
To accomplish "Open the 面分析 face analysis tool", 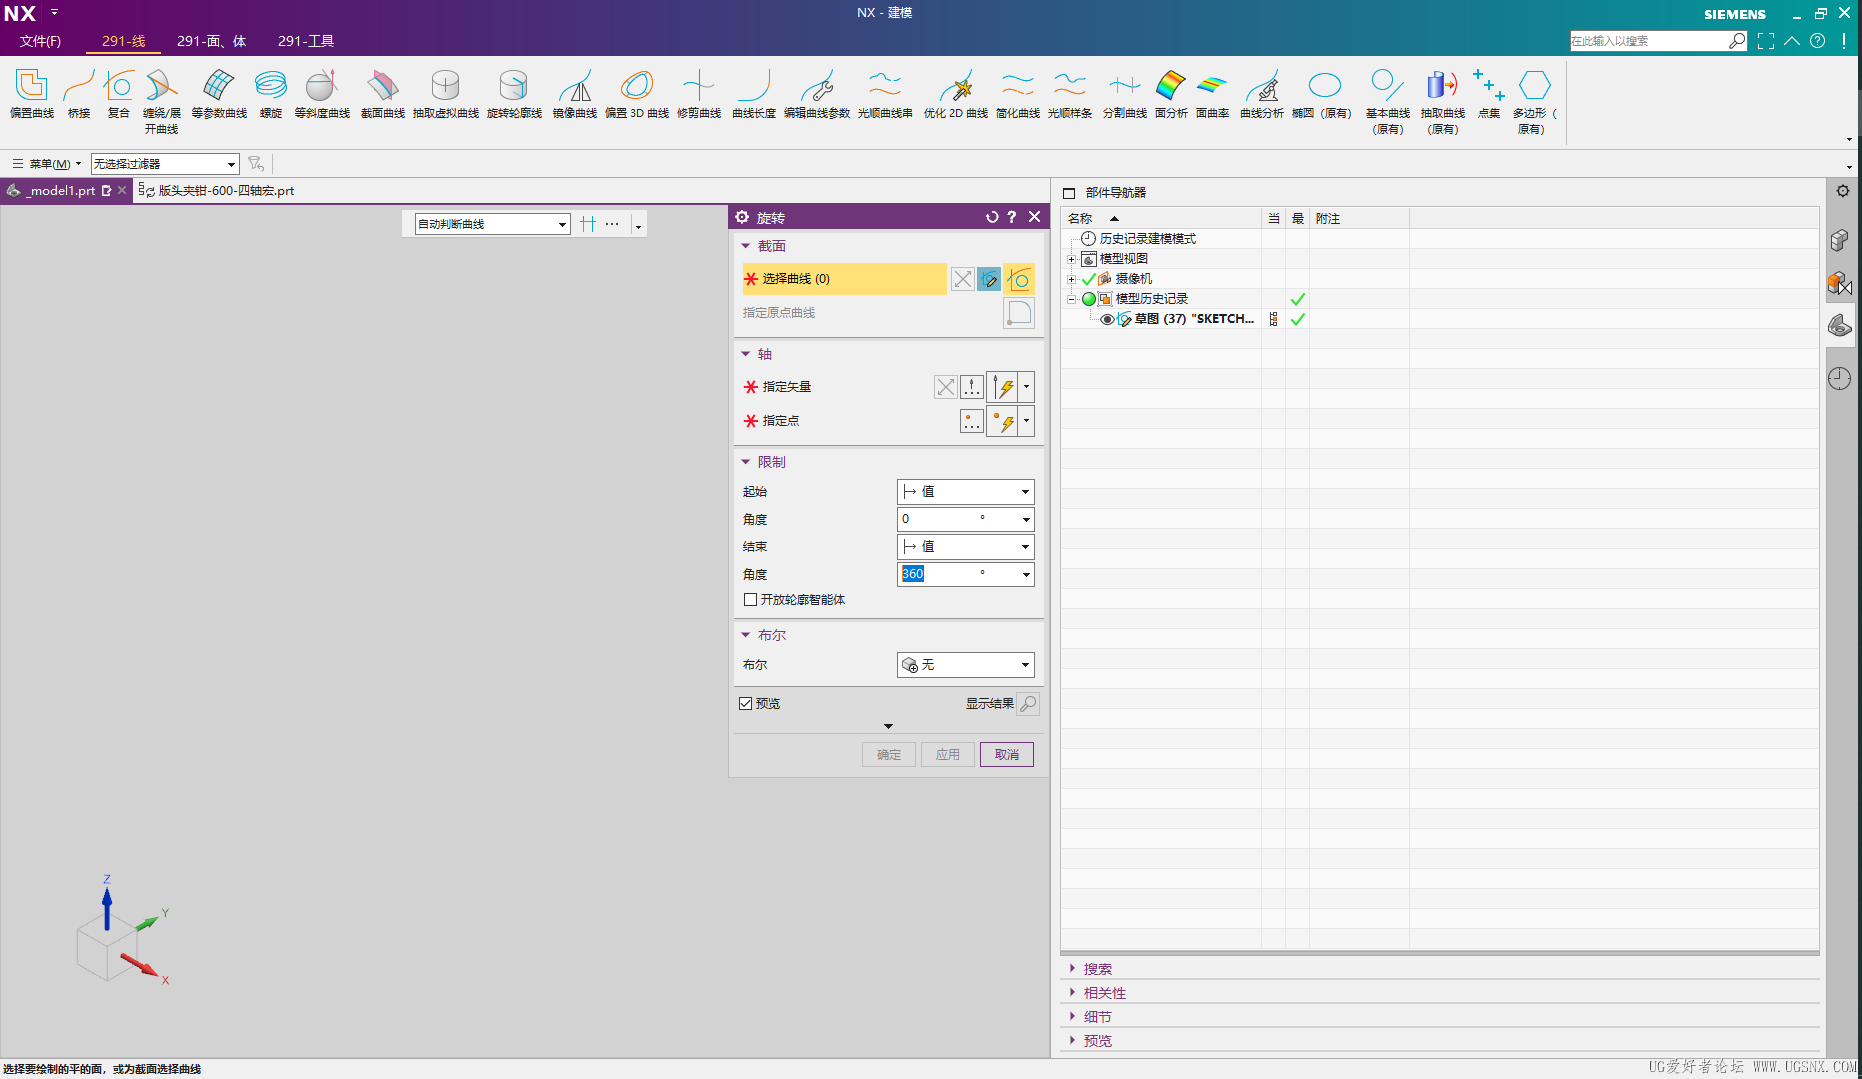I will 1171,94.
